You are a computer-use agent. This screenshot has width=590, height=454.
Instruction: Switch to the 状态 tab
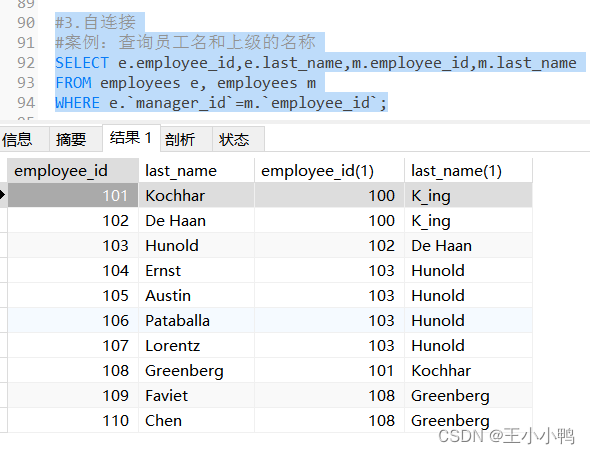click(x=239, y=140)
